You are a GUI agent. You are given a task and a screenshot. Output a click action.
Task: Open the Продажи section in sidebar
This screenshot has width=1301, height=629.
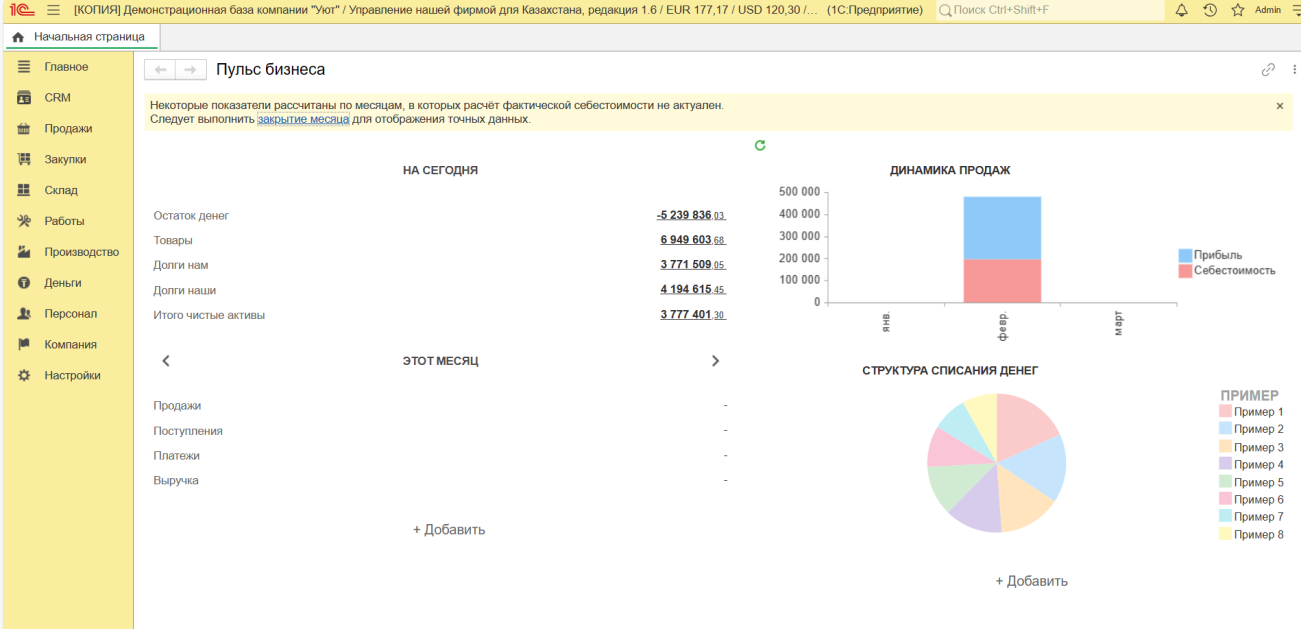(x=68, y=129)
